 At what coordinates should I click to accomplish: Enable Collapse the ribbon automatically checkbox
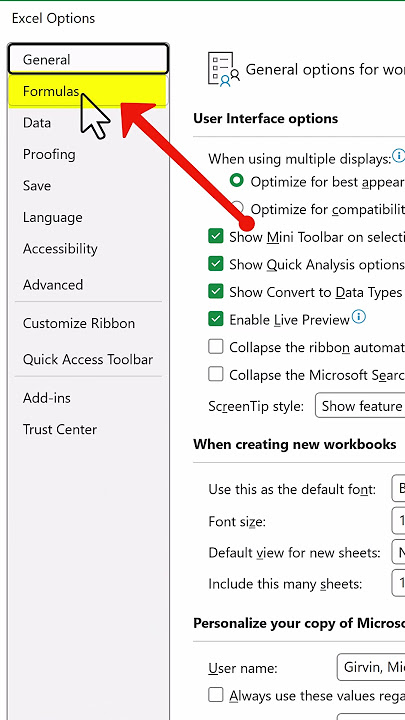215,347
